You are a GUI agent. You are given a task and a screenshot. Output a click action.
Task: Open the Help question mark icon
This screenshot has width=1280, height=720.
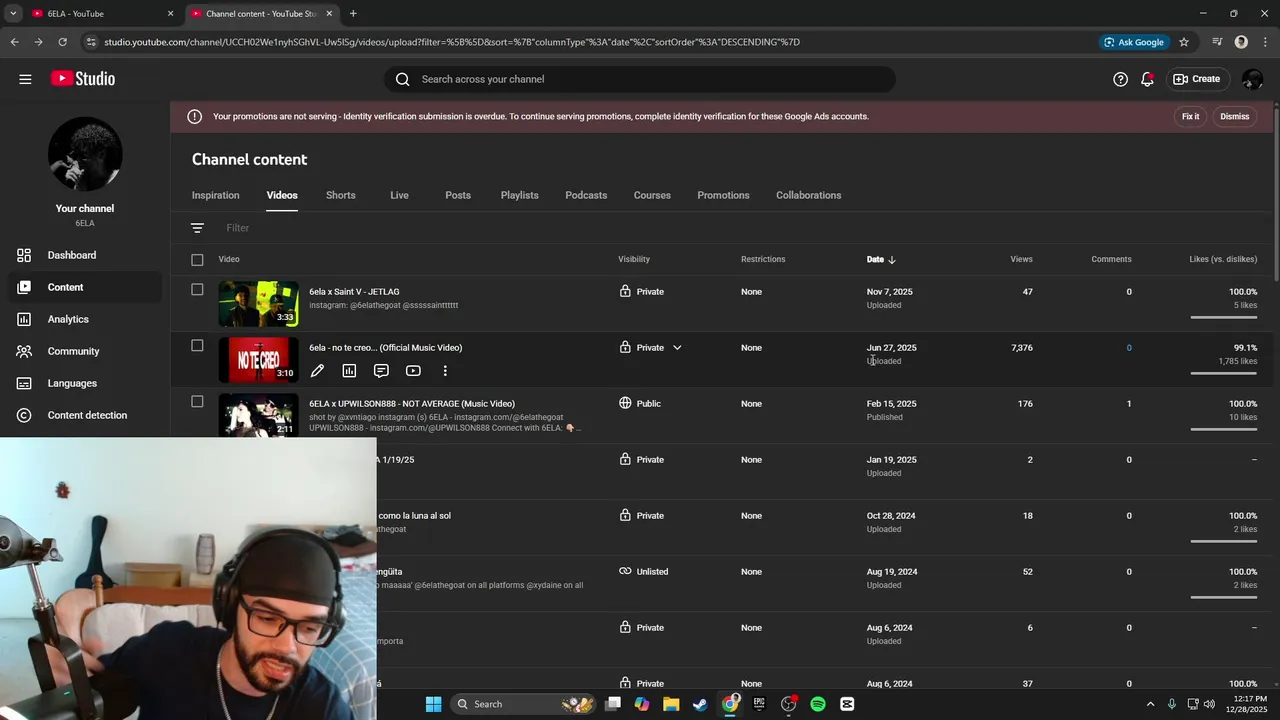[x=1120, y=79]
